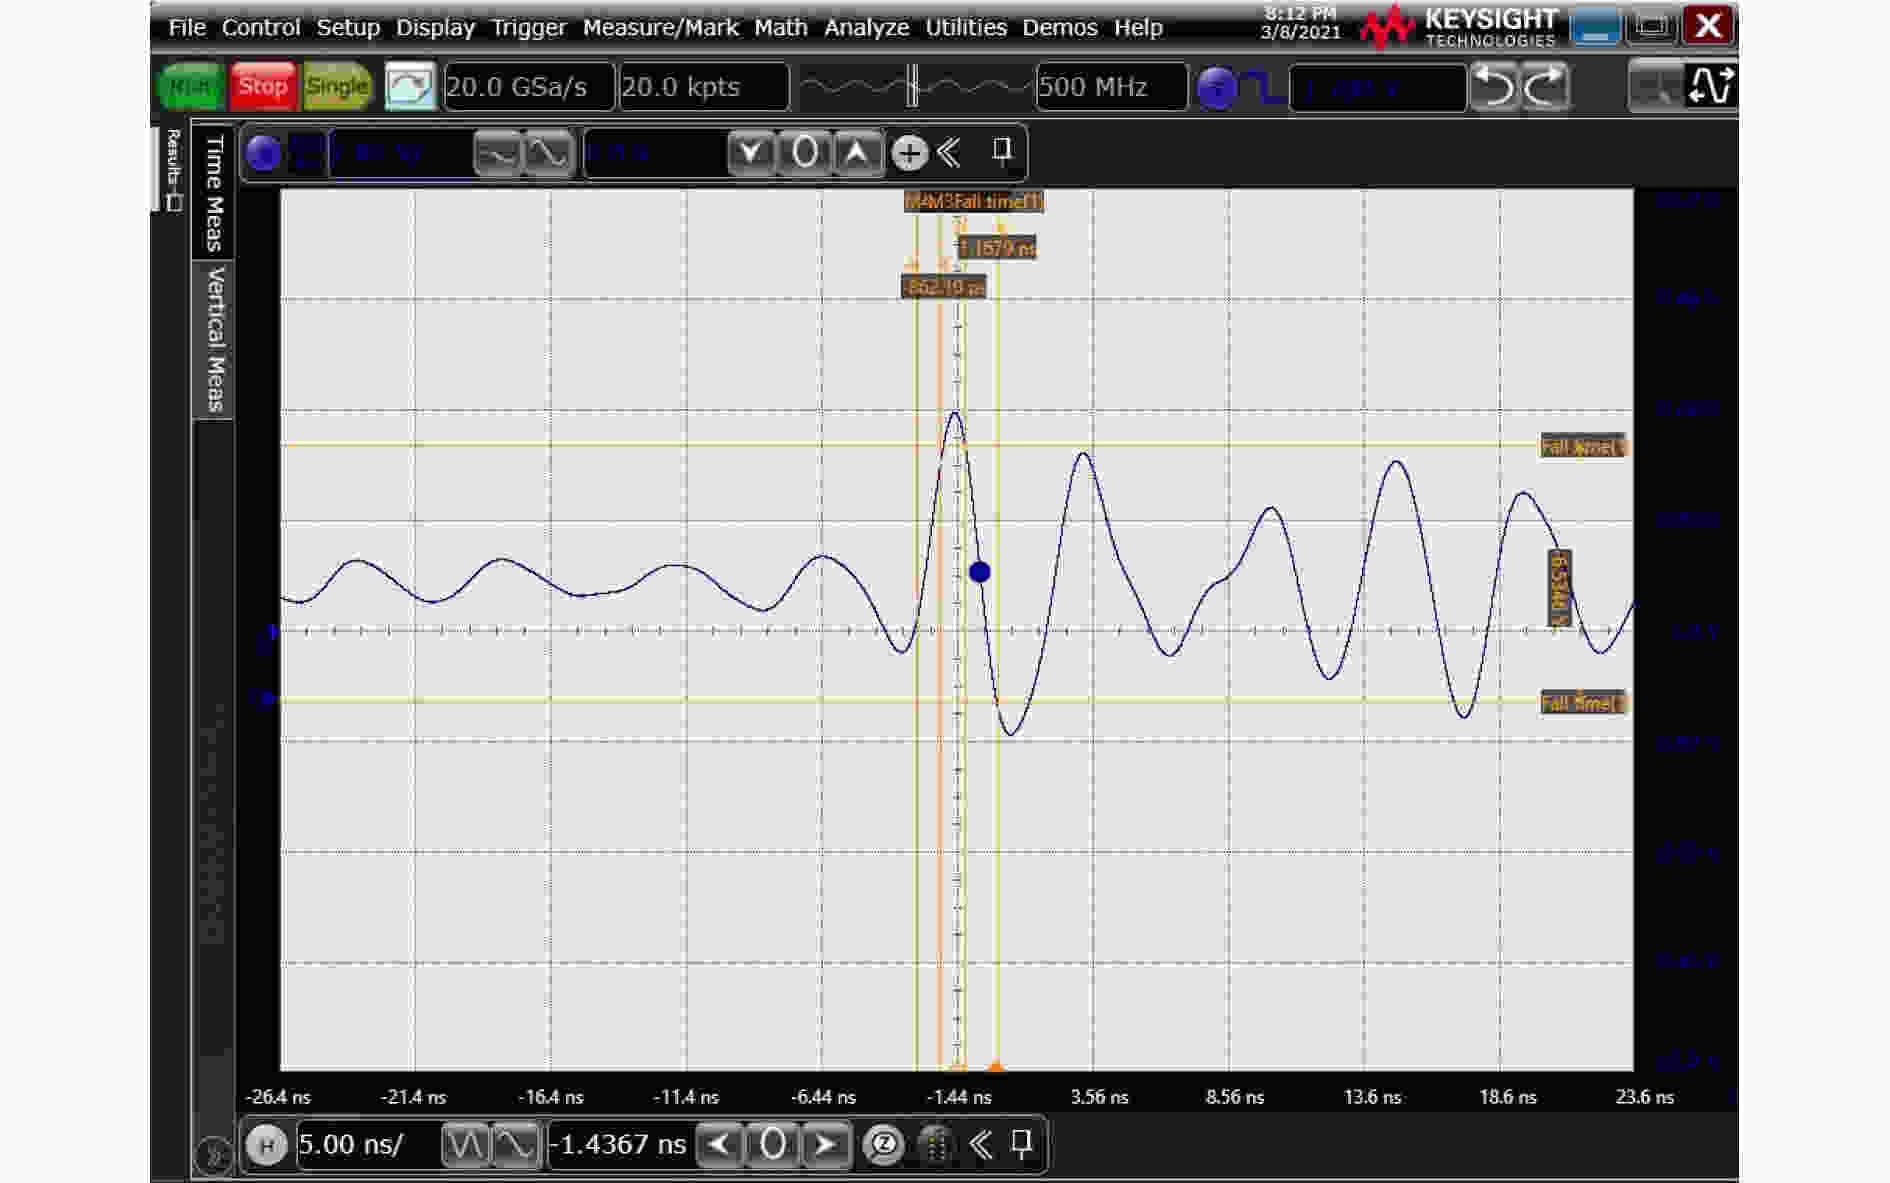This screenshot has width=1890, height=1183.
Task: Click the 5.00 ns/ time scale field
Action: [368, 1144]
